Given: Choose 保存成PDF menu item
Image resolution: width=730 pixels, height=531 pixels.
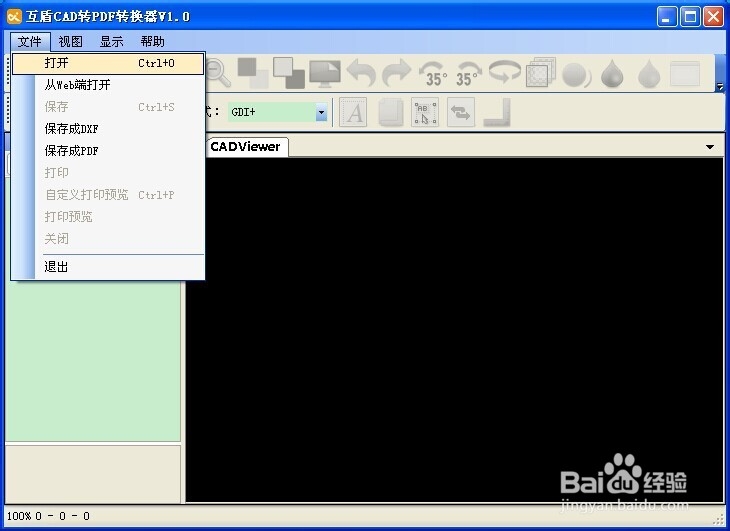Looking at the screenshot, I should (108, 151).
